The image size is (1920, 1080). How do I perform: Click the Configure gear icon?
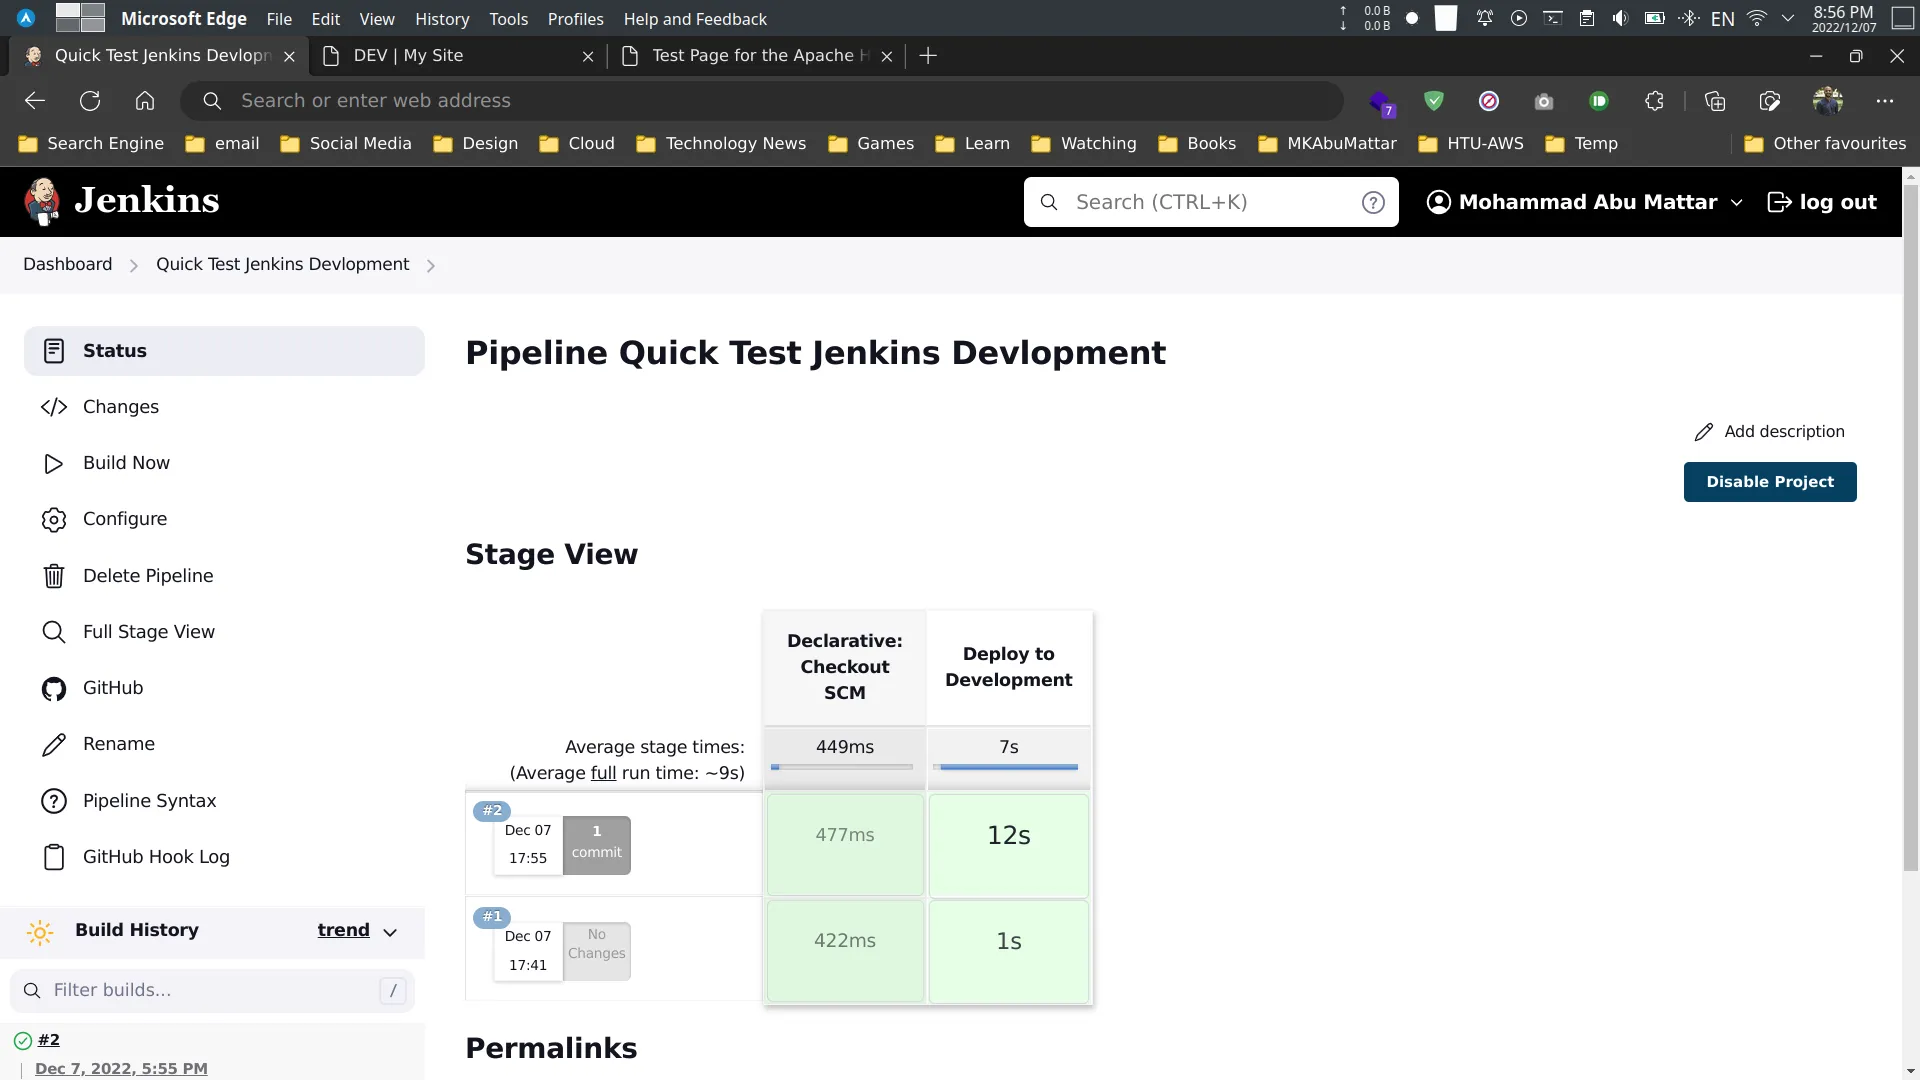[54, 518]
